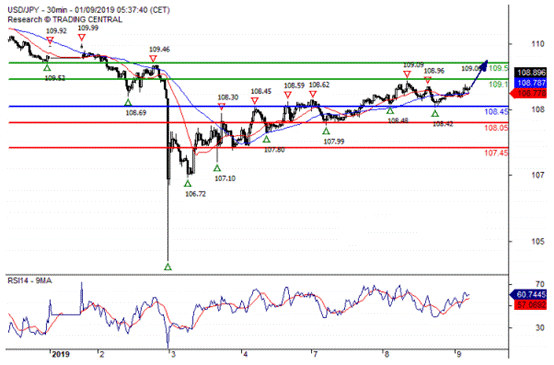Select the green marker under the spike low
This screenshot has width=554, height=365.
pyautogui.click(x=168, y=267)
